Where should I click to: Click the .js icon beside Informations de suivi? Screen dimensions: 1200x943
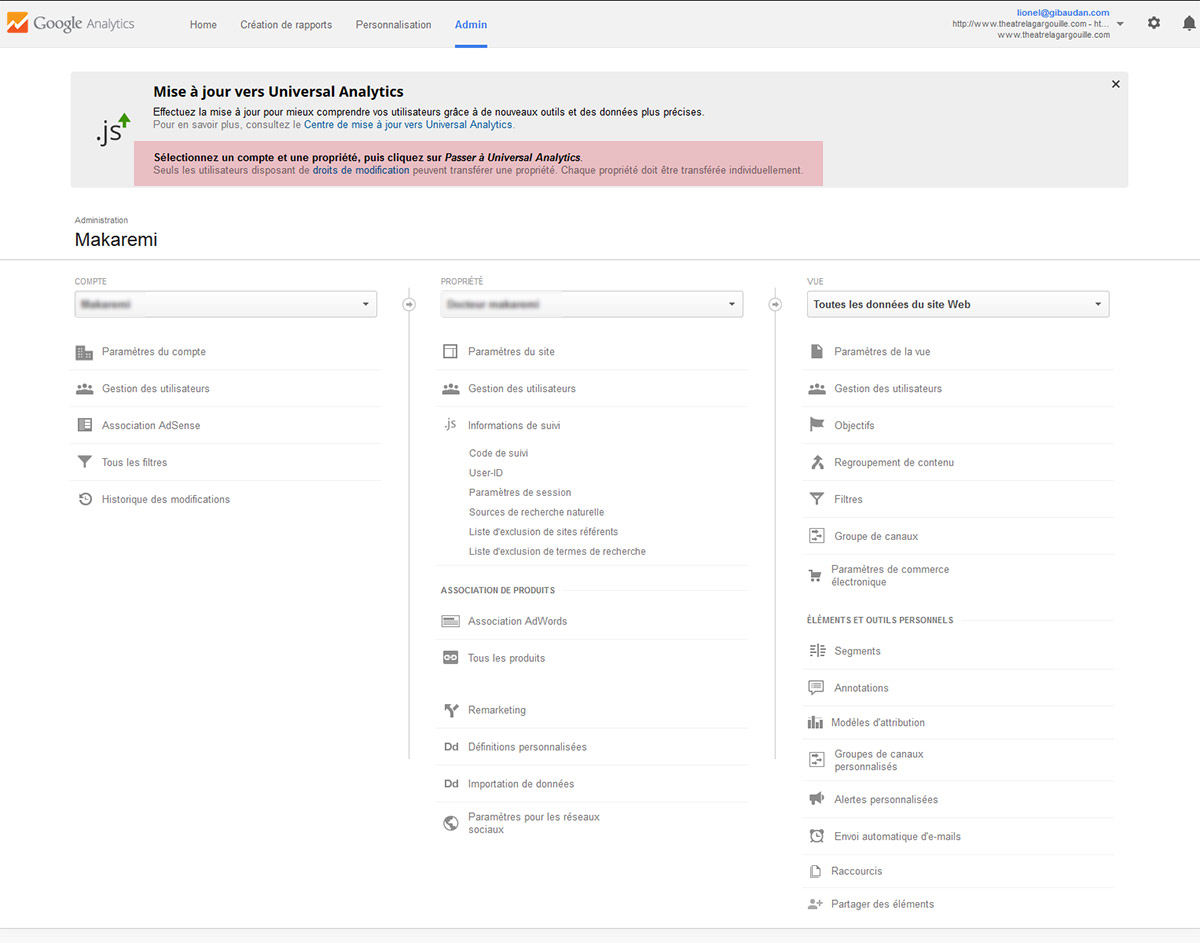point(451,425)
